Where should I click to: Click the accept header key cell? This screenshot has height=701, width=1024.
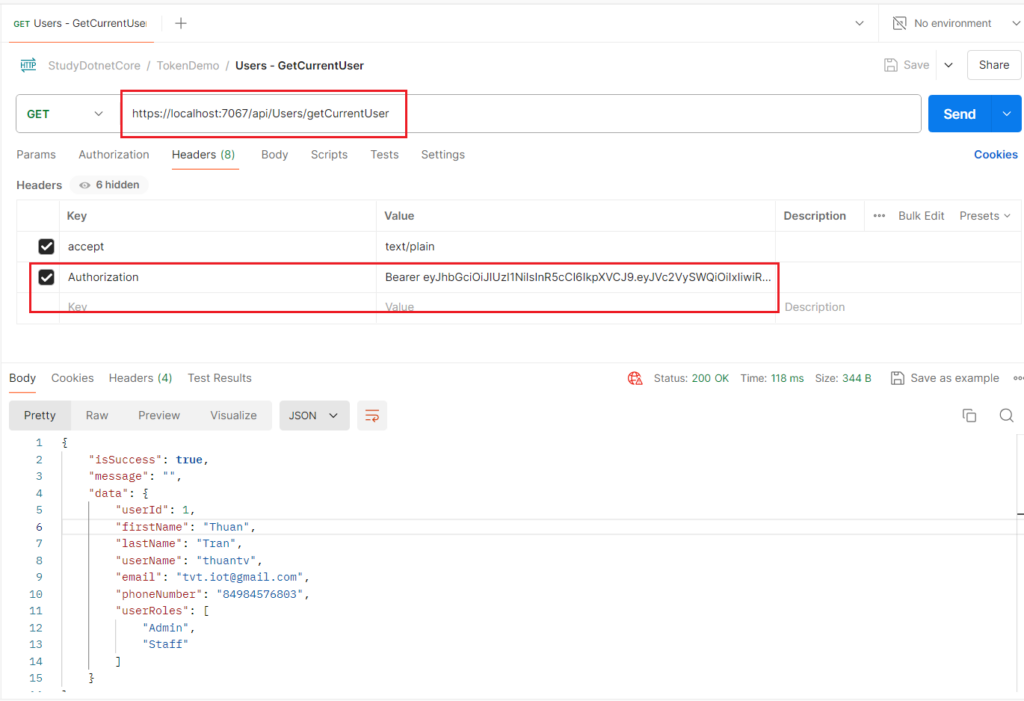[x=217, y=246]
